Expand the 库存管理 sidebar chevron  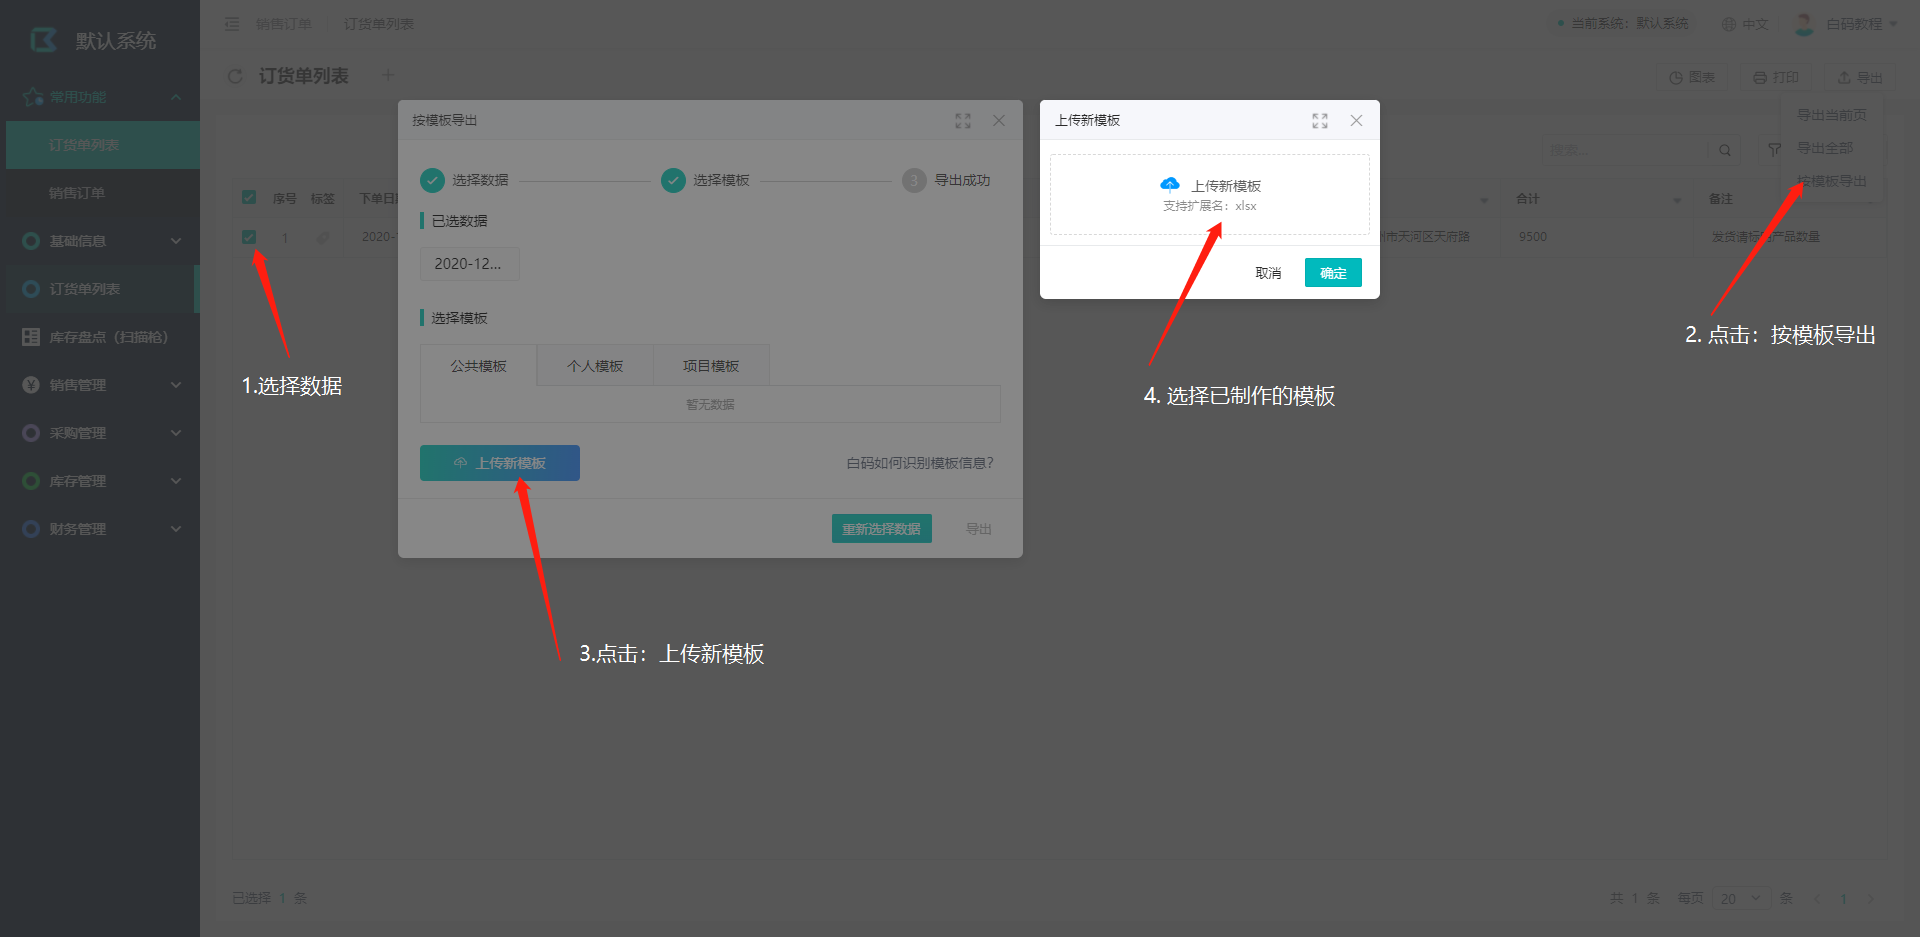pos(176,481)
